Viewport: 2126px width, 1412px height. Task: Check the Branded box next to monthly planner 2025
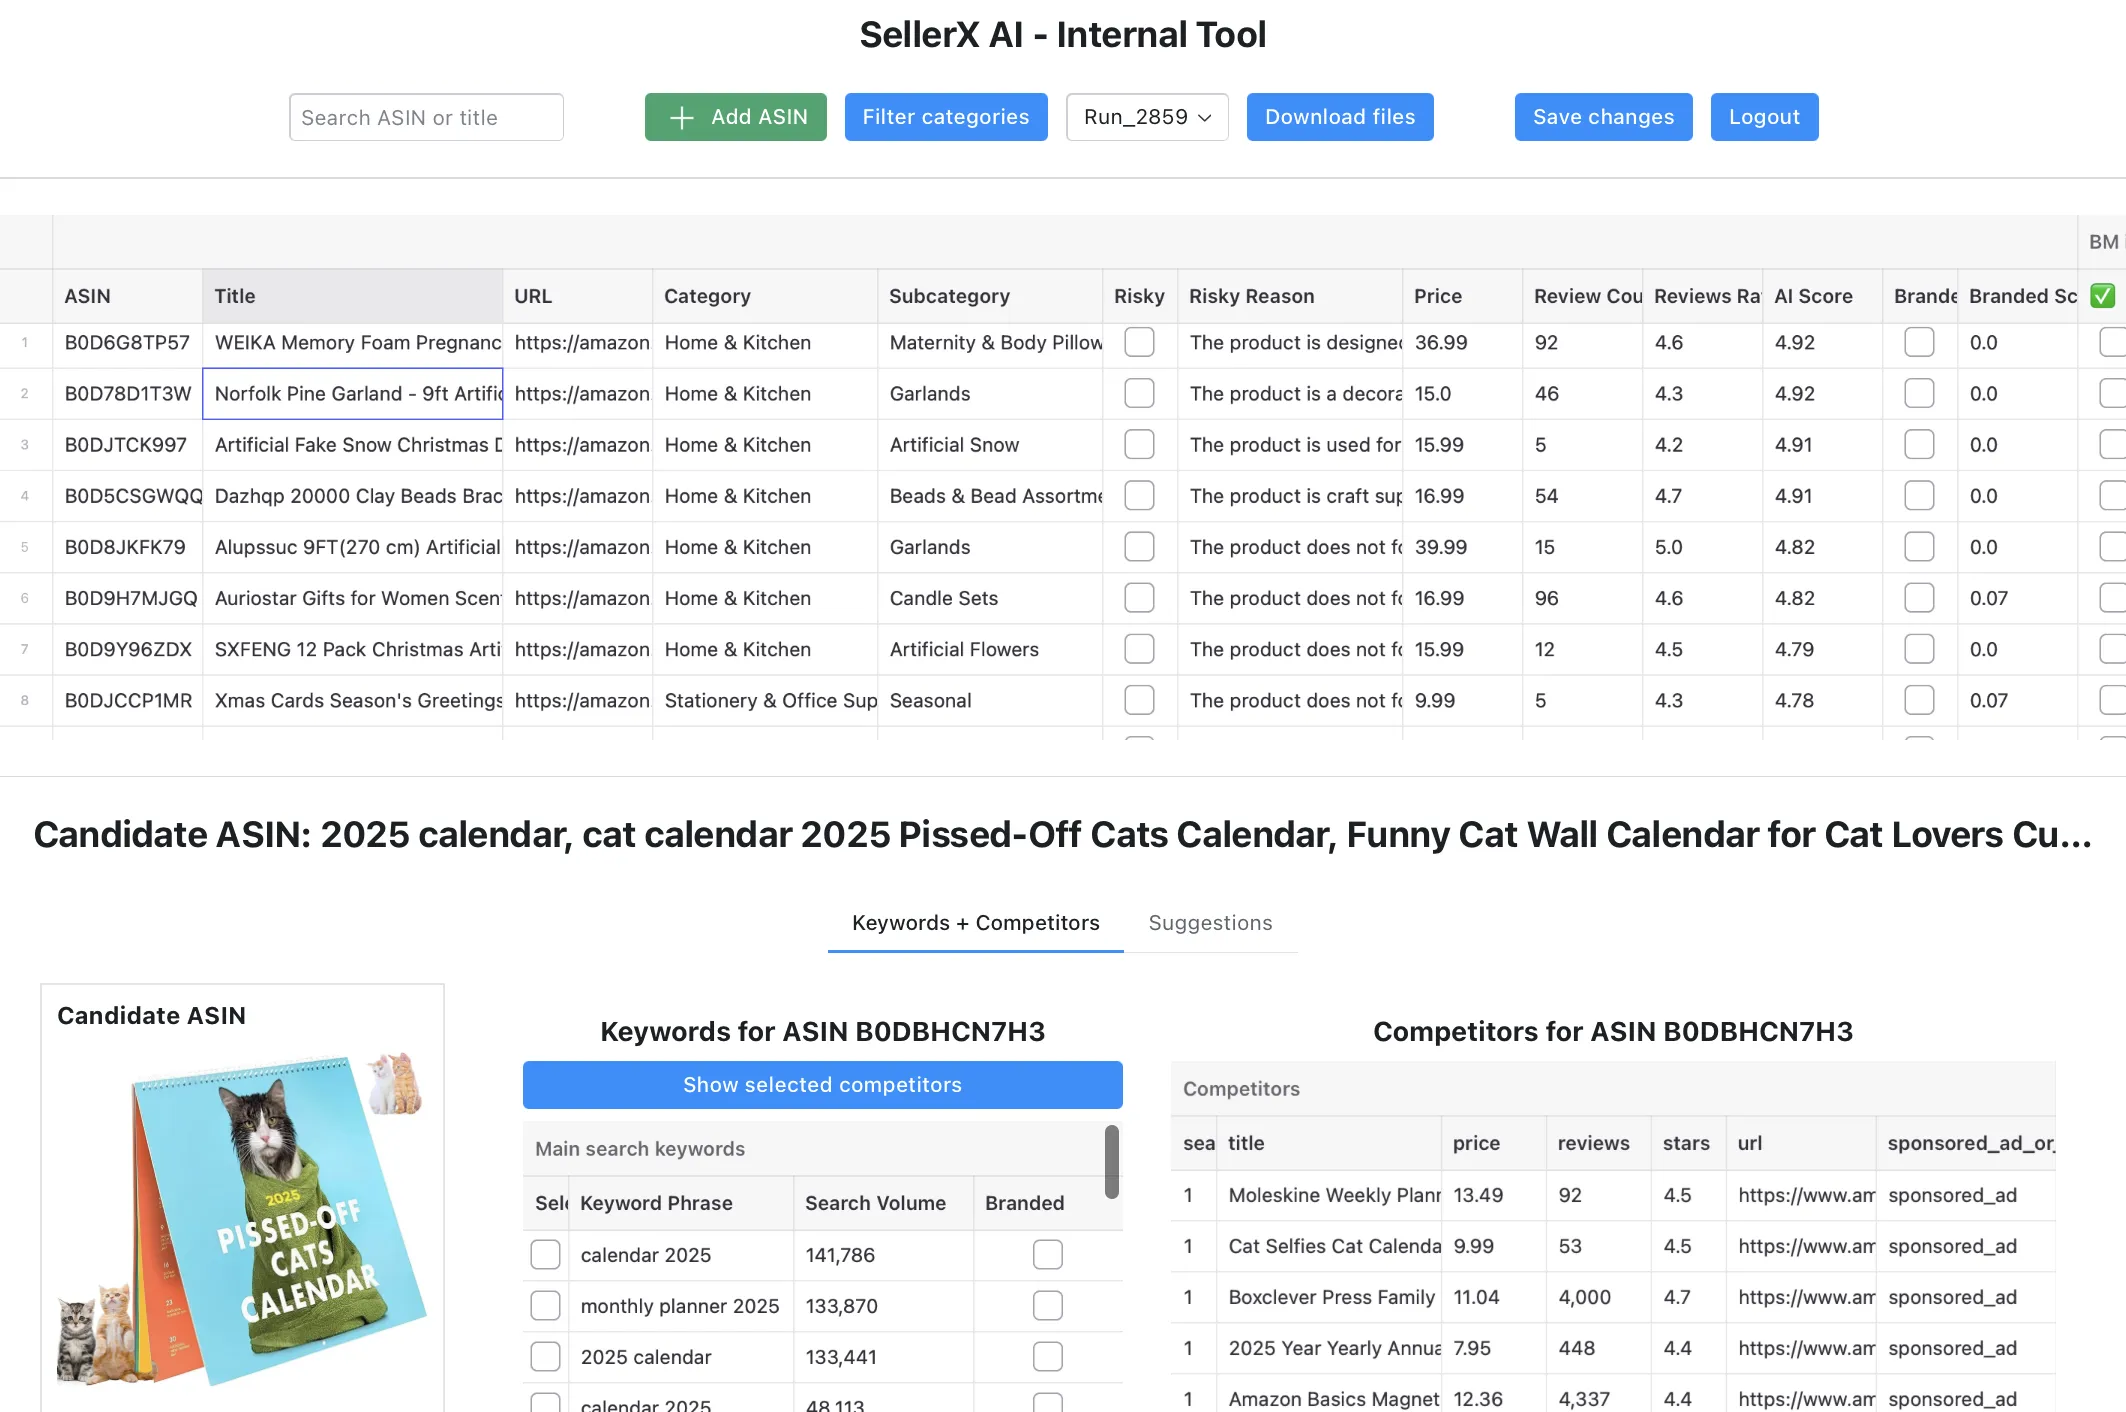click(1047, 1305)
